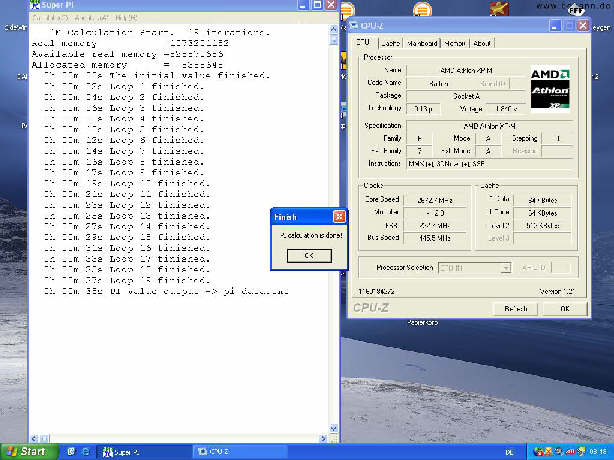Open the Processor Selection dropdown in CPU-Z

(506, 268)
